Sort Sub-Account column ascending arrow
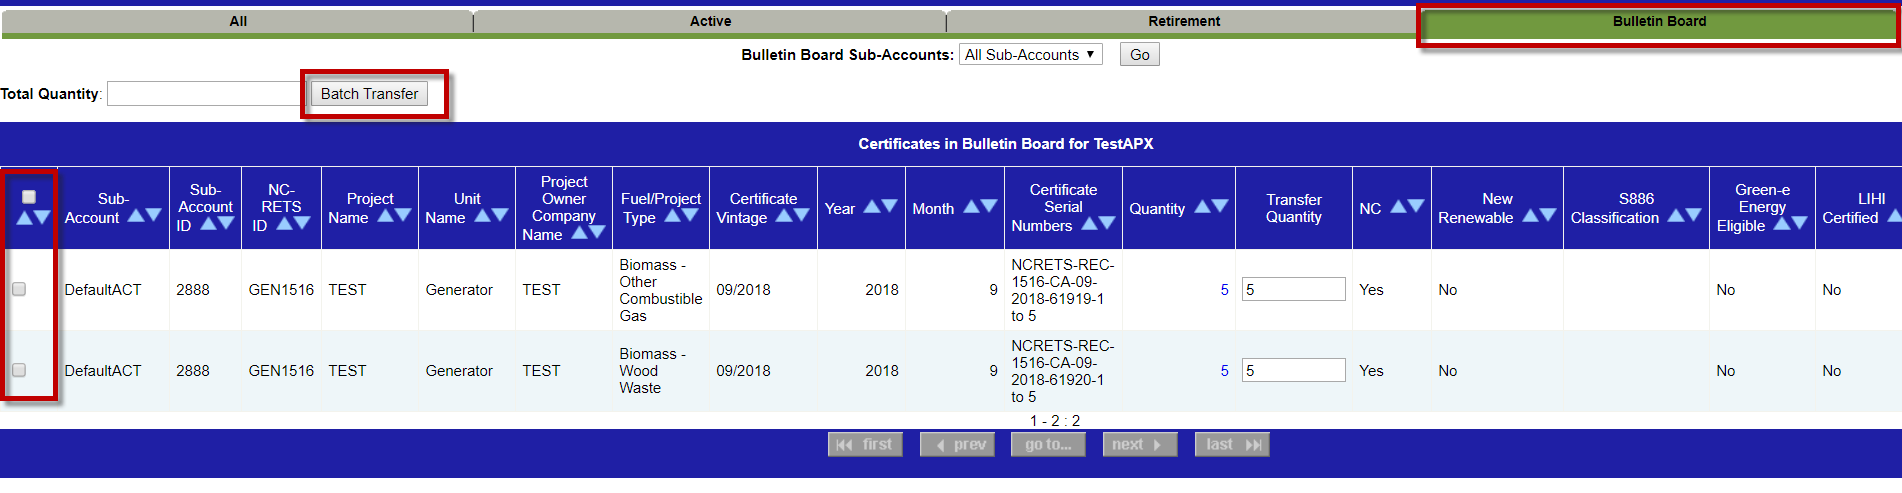The image size is (1902, 493). (136, 215)
